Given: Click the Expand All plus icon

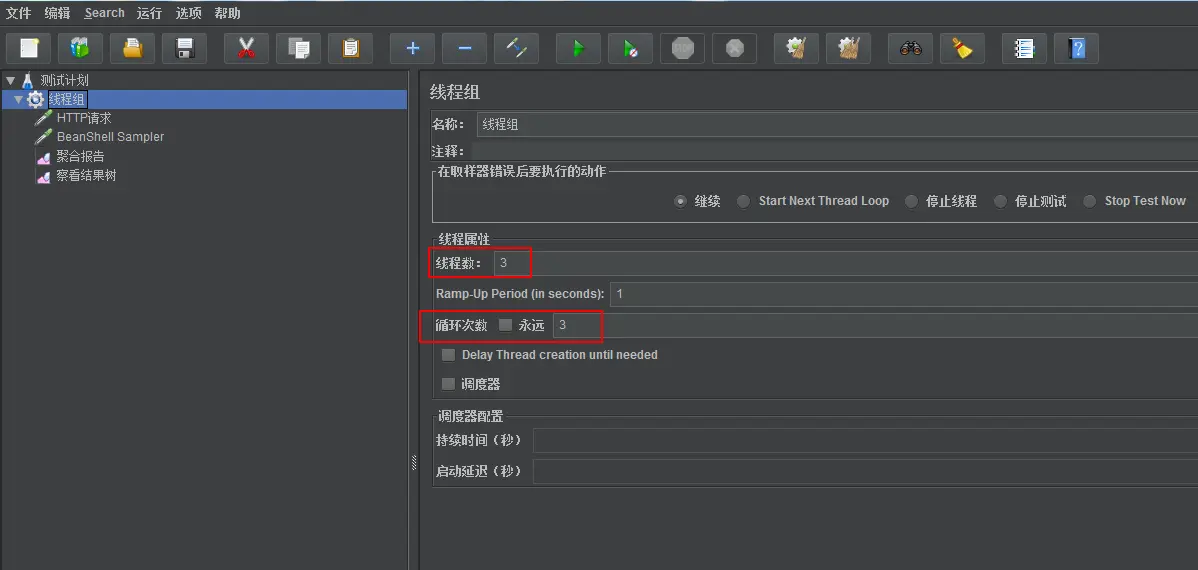Looking at the screenshot, I should point(413,48).
